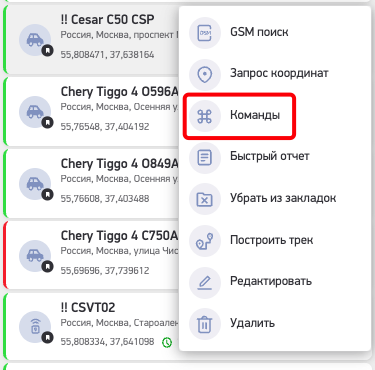The height and width of the screenshot is (370, 375).
Task: Click bookmark badge on Chery Tiggo 4 C750A
Action: [47, 267]
